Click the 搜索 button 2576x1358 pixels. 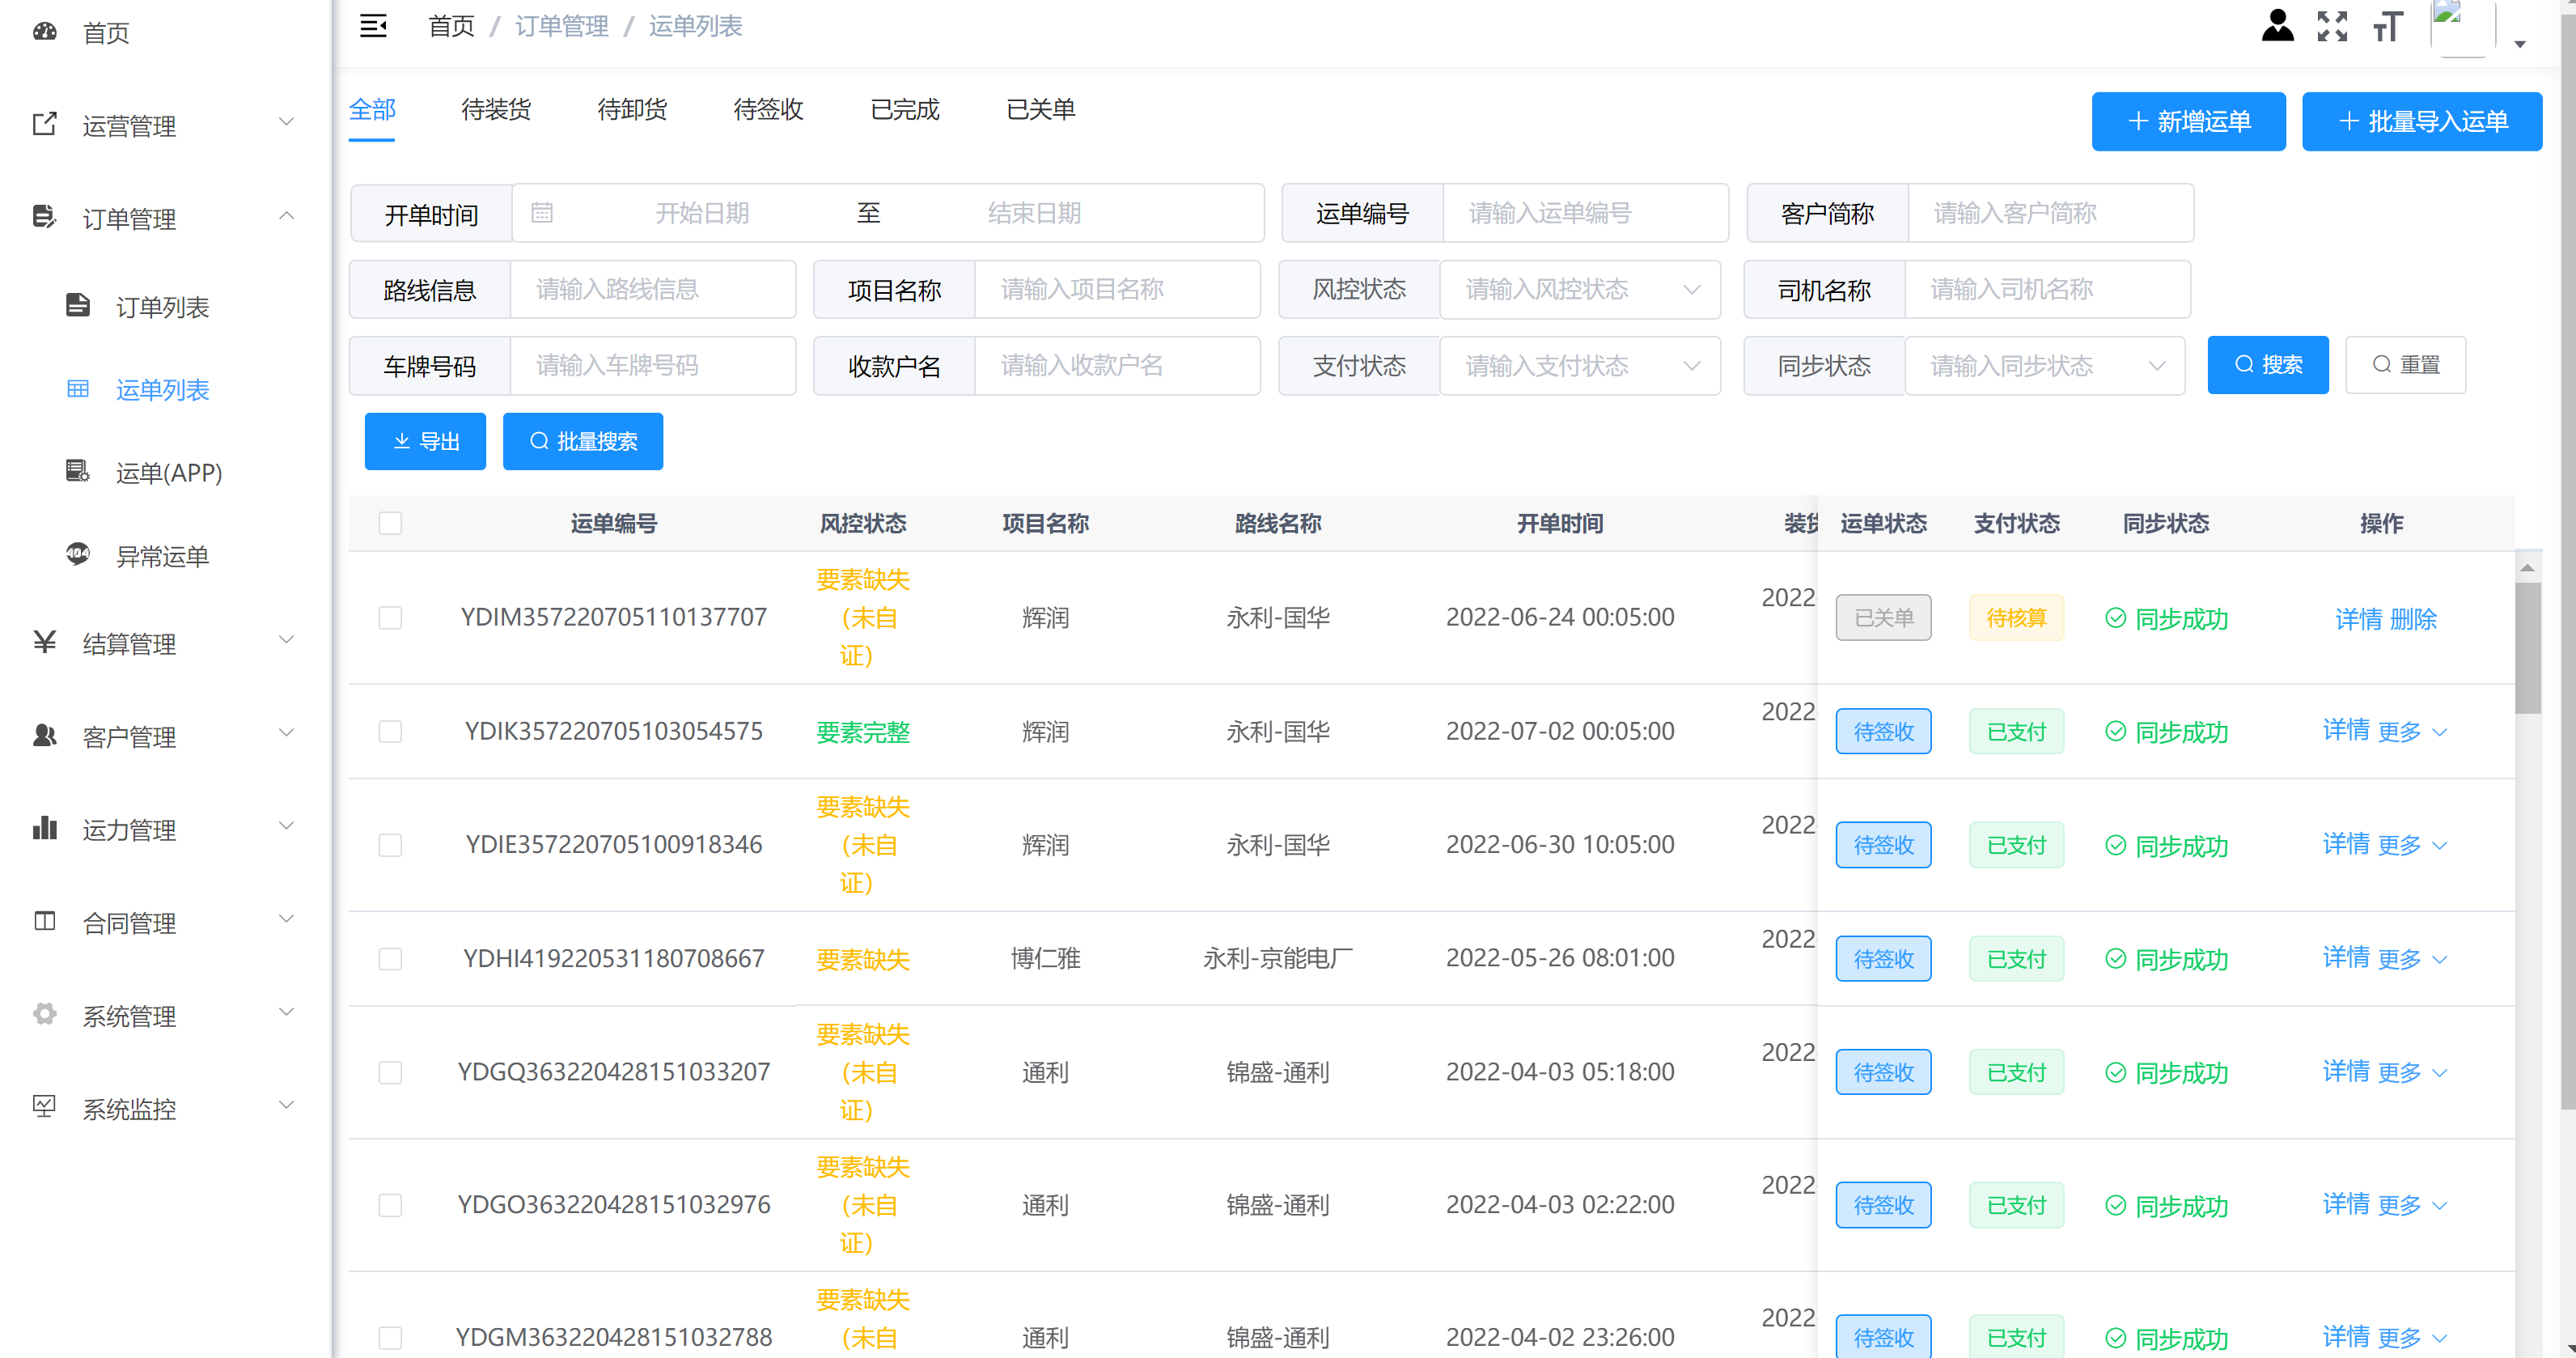click(2267, 365)
